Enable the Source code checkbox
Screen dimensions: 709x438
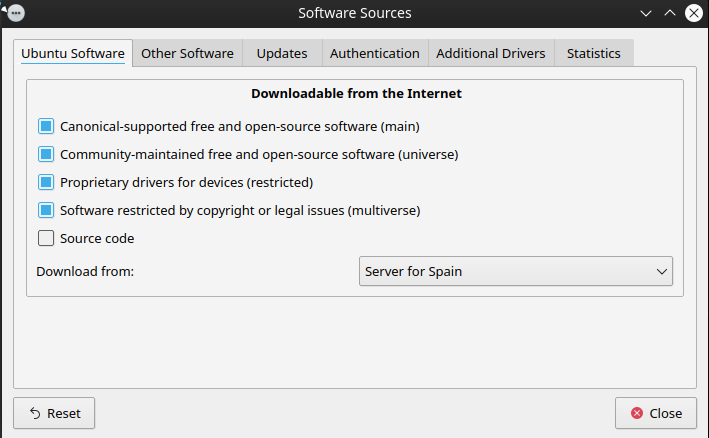coord(46,239)
